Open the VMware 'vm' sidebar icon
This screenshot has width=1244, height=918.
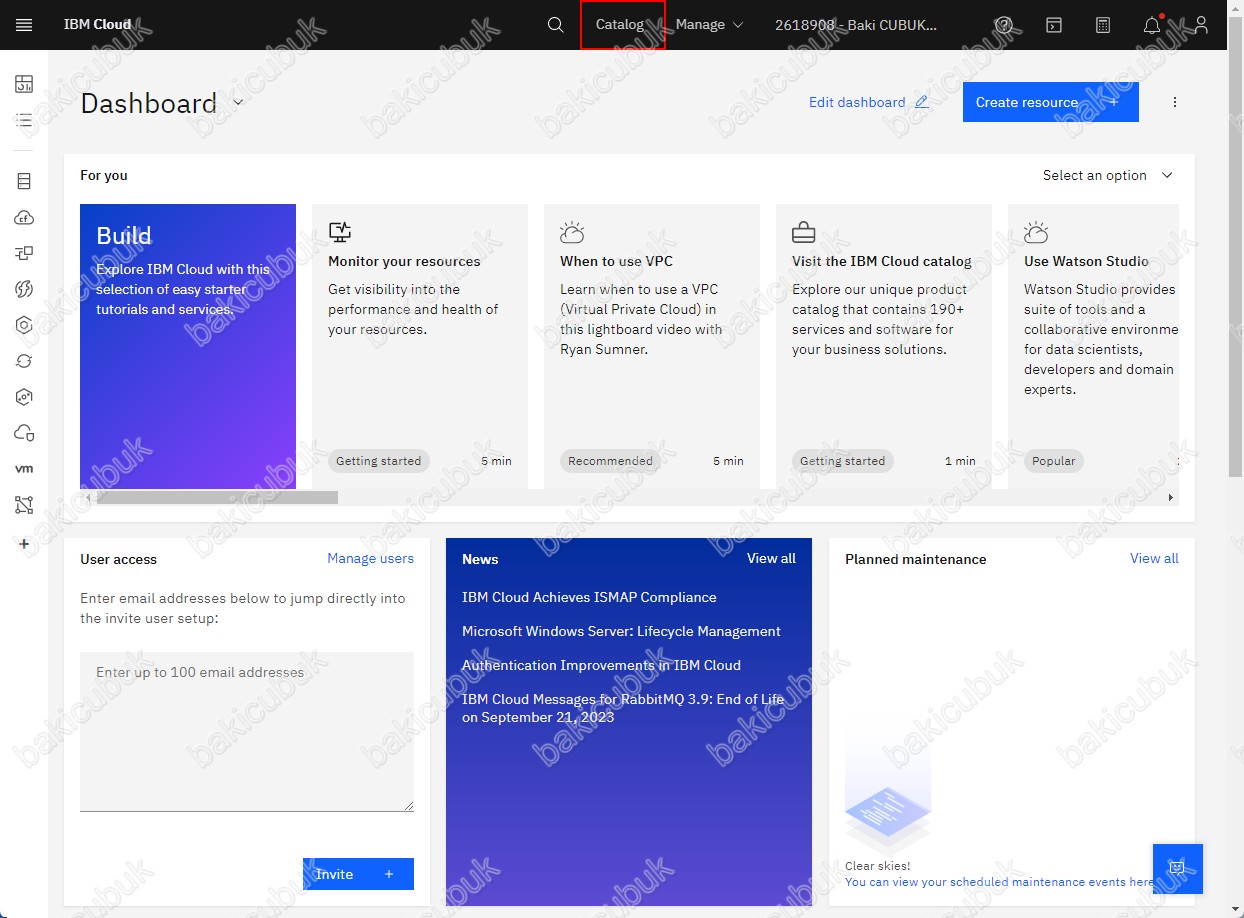pyautogui.click(x=24, y=469)
